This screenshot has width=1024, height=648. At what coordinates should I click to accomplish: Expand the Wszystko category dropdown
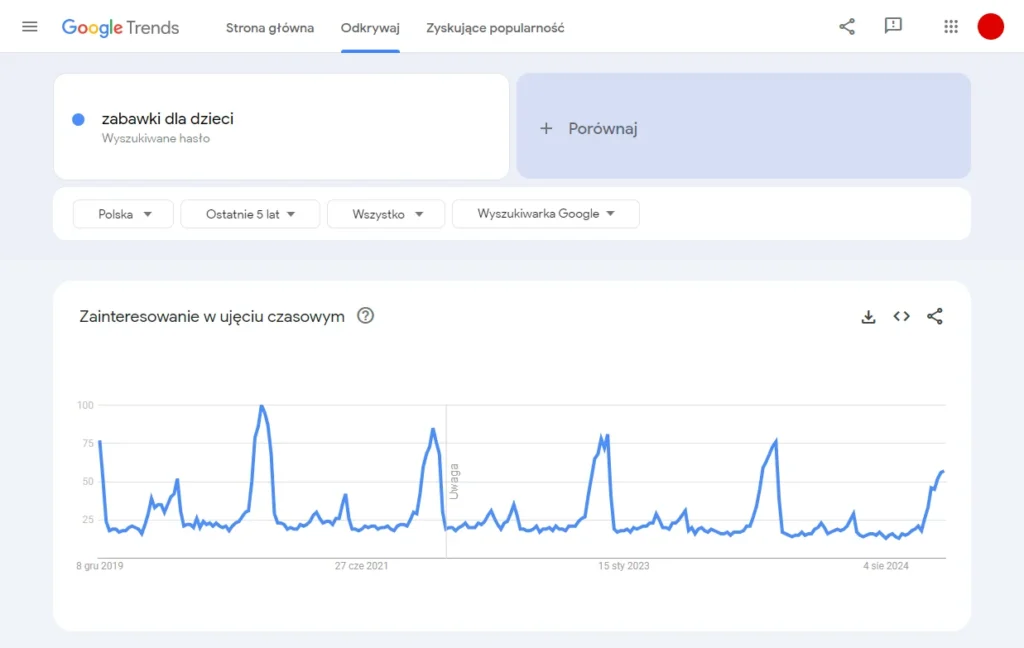pos(386,213)
